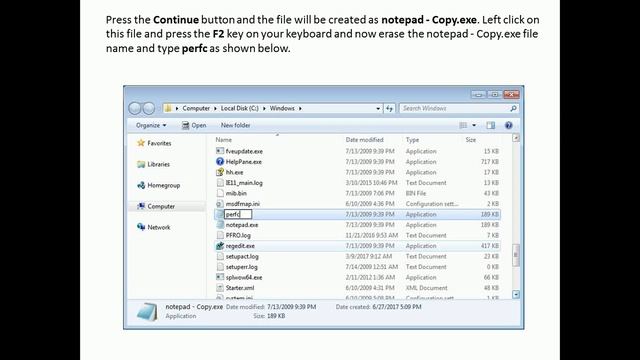Image resolution: width=640 pixels, height=360 pixels.
Task: Click the Open toolbar button
Action: 194,125
